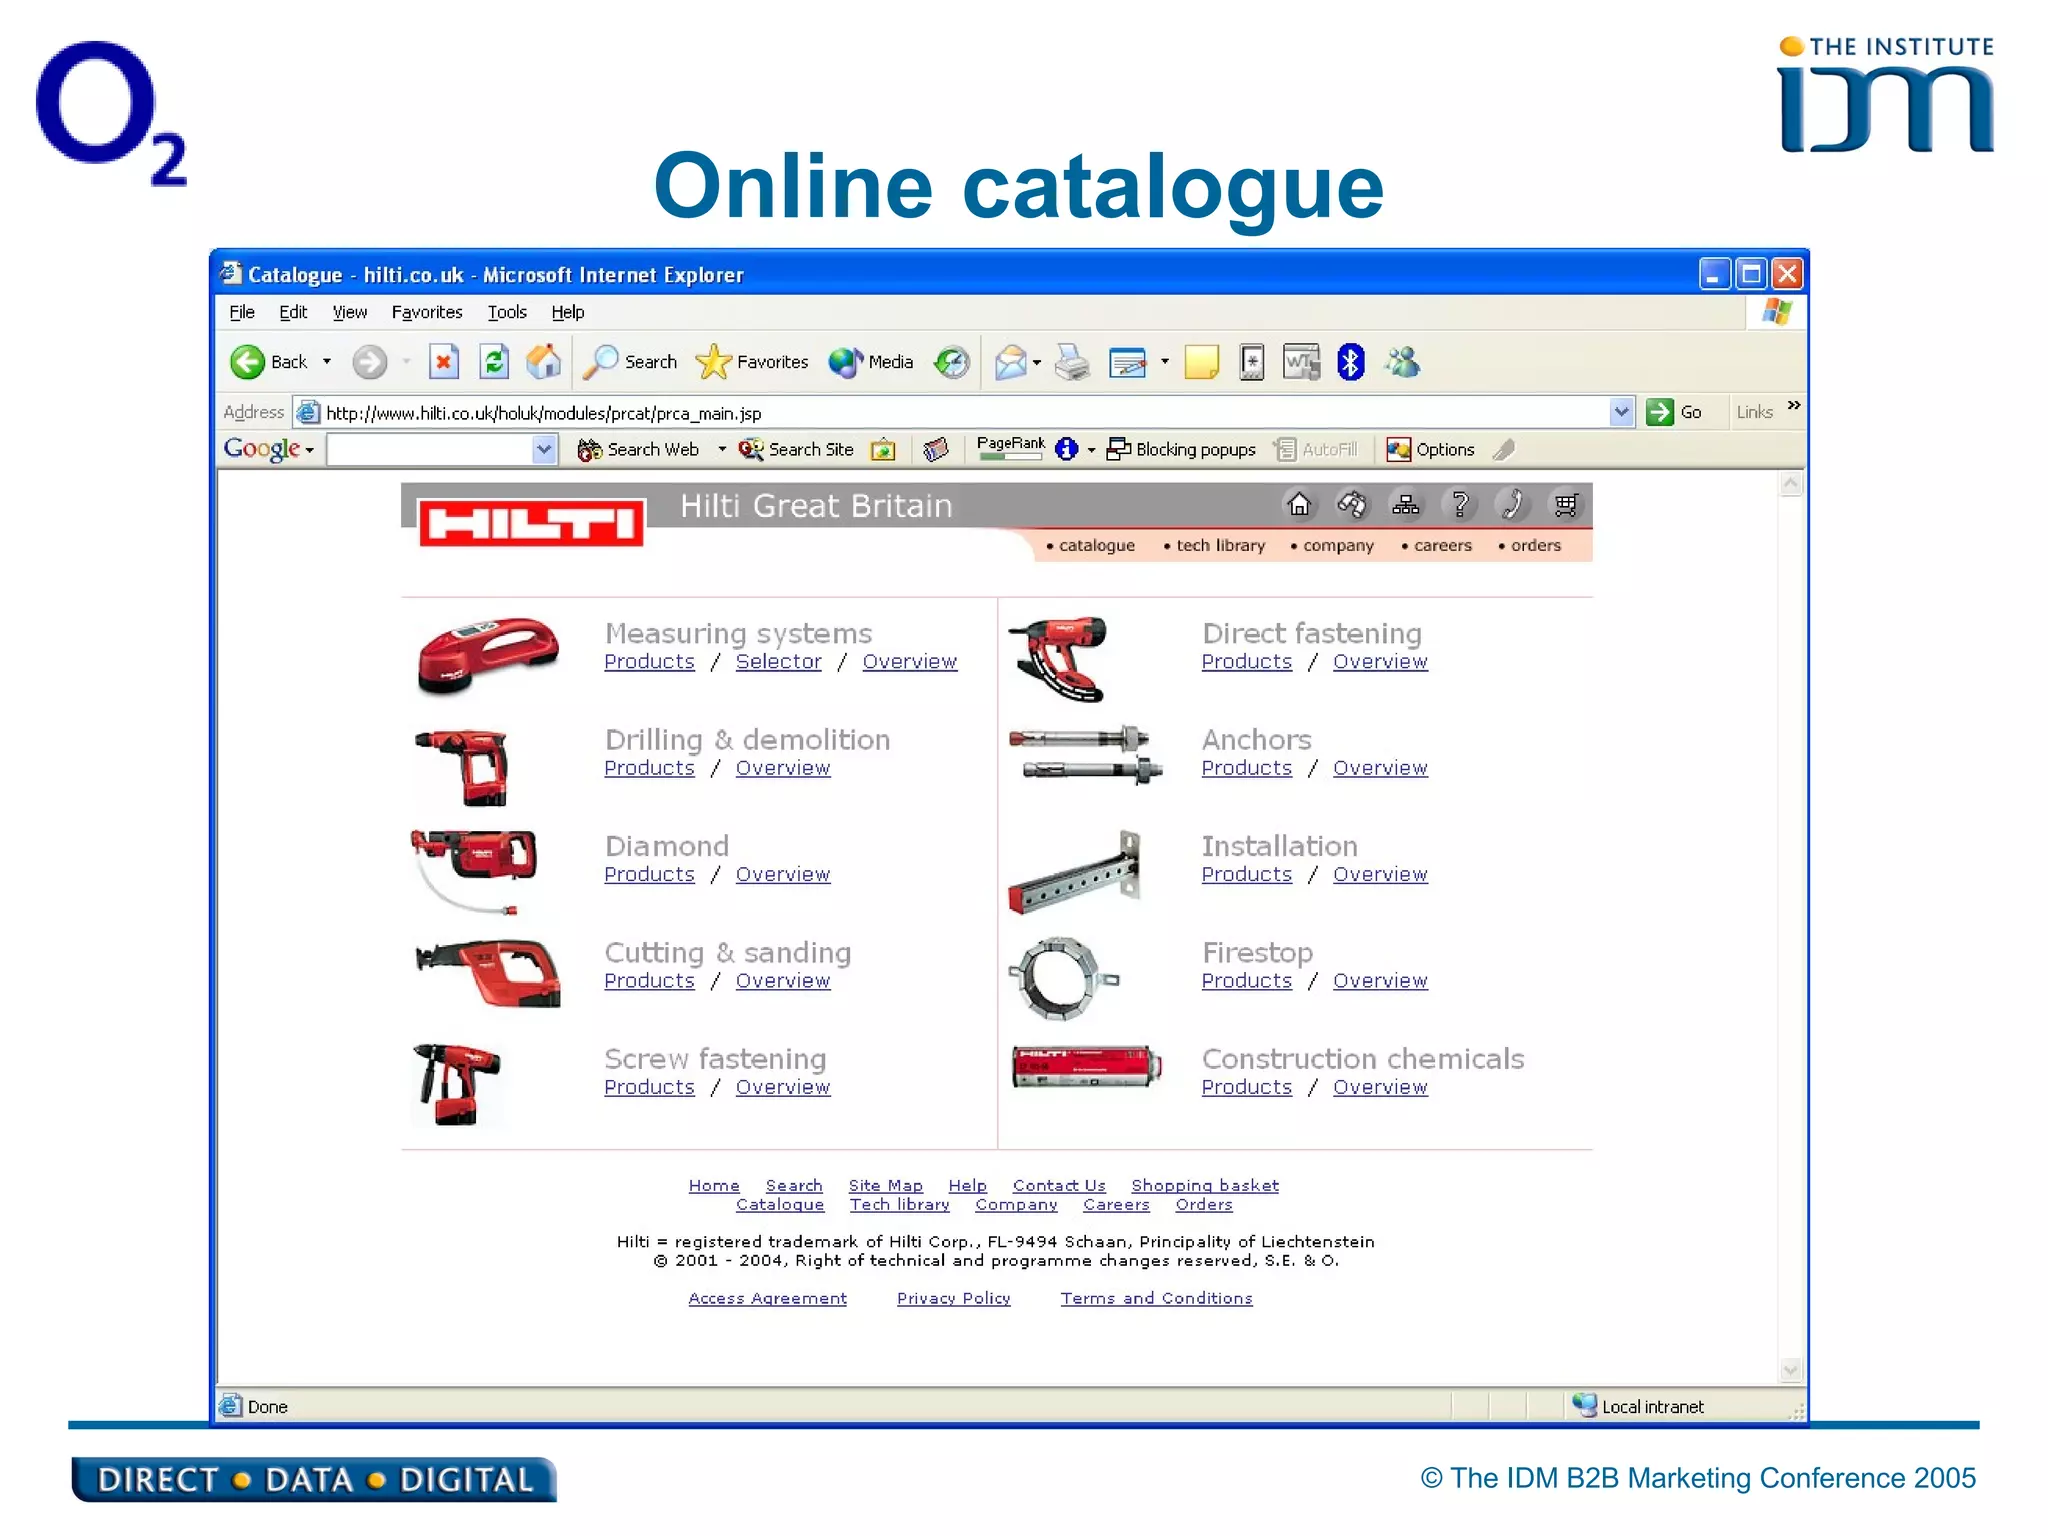
Task: Click the Hilti search binoculars icon
Action: tap(1352, 505)
